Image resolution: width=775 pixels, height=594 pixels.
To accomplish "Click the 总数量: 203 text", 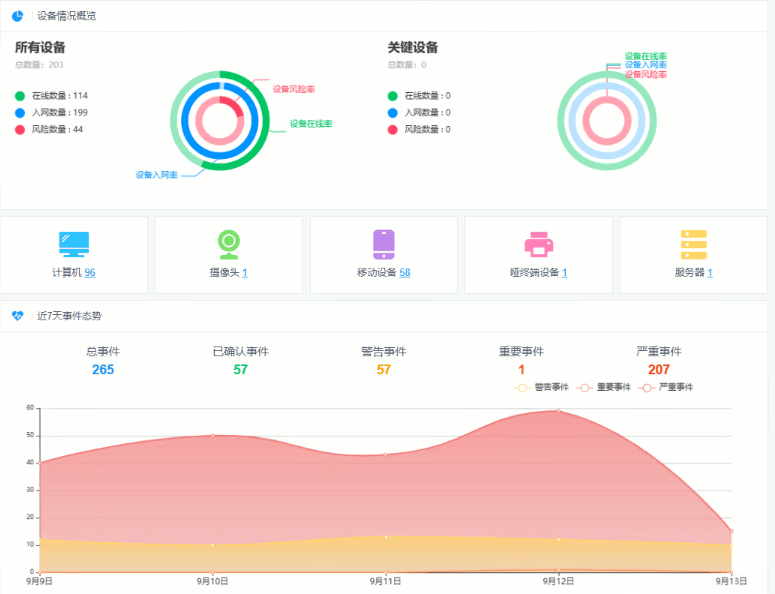I will click(39, 65).
